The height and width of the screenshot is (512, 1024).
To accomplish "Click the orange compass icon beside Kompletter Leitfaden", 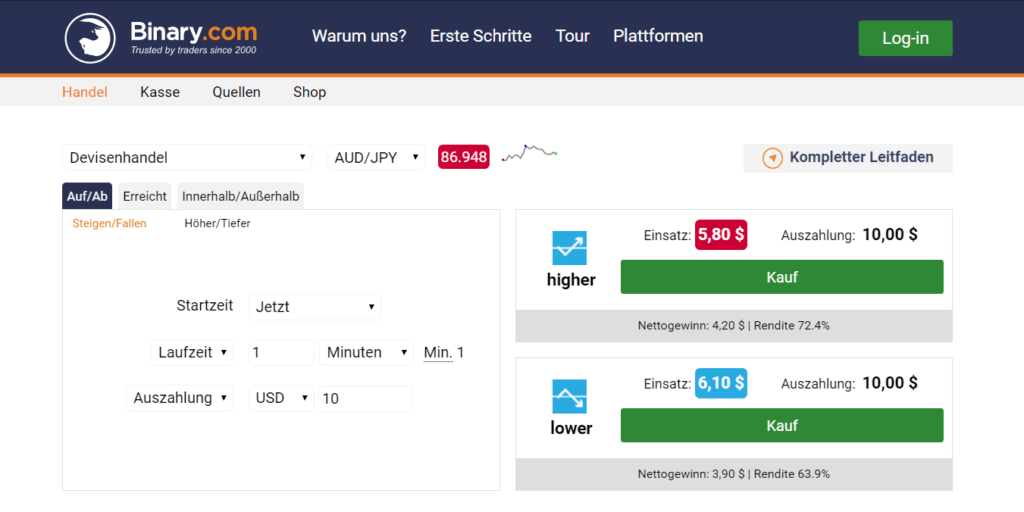I will pyautogui.click(x=773, y=158).
